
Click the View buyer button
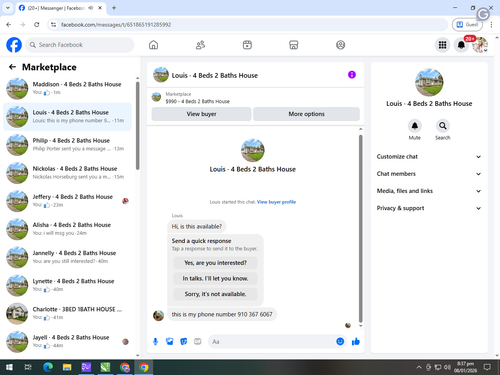coord(201,114)
